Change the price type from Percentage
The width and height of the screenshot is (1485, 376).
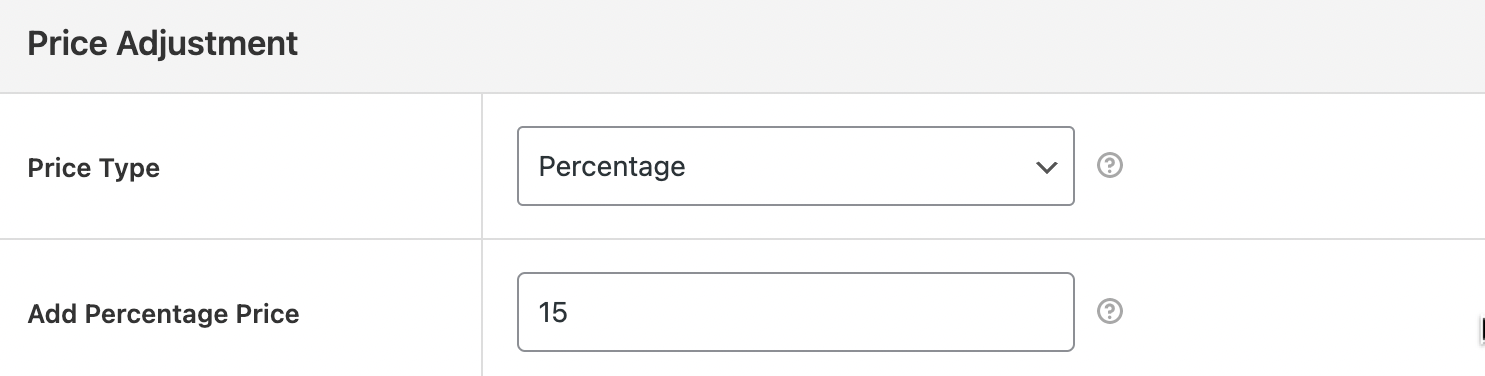point(796,166)
